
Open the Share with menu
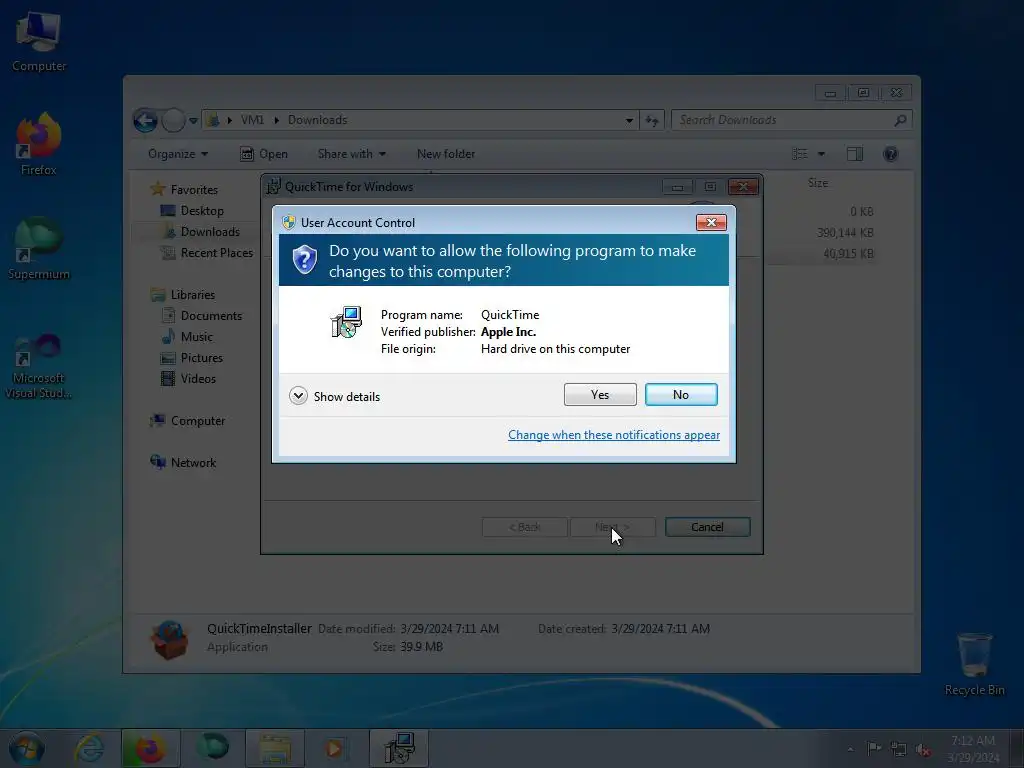(x=351, y=154)
